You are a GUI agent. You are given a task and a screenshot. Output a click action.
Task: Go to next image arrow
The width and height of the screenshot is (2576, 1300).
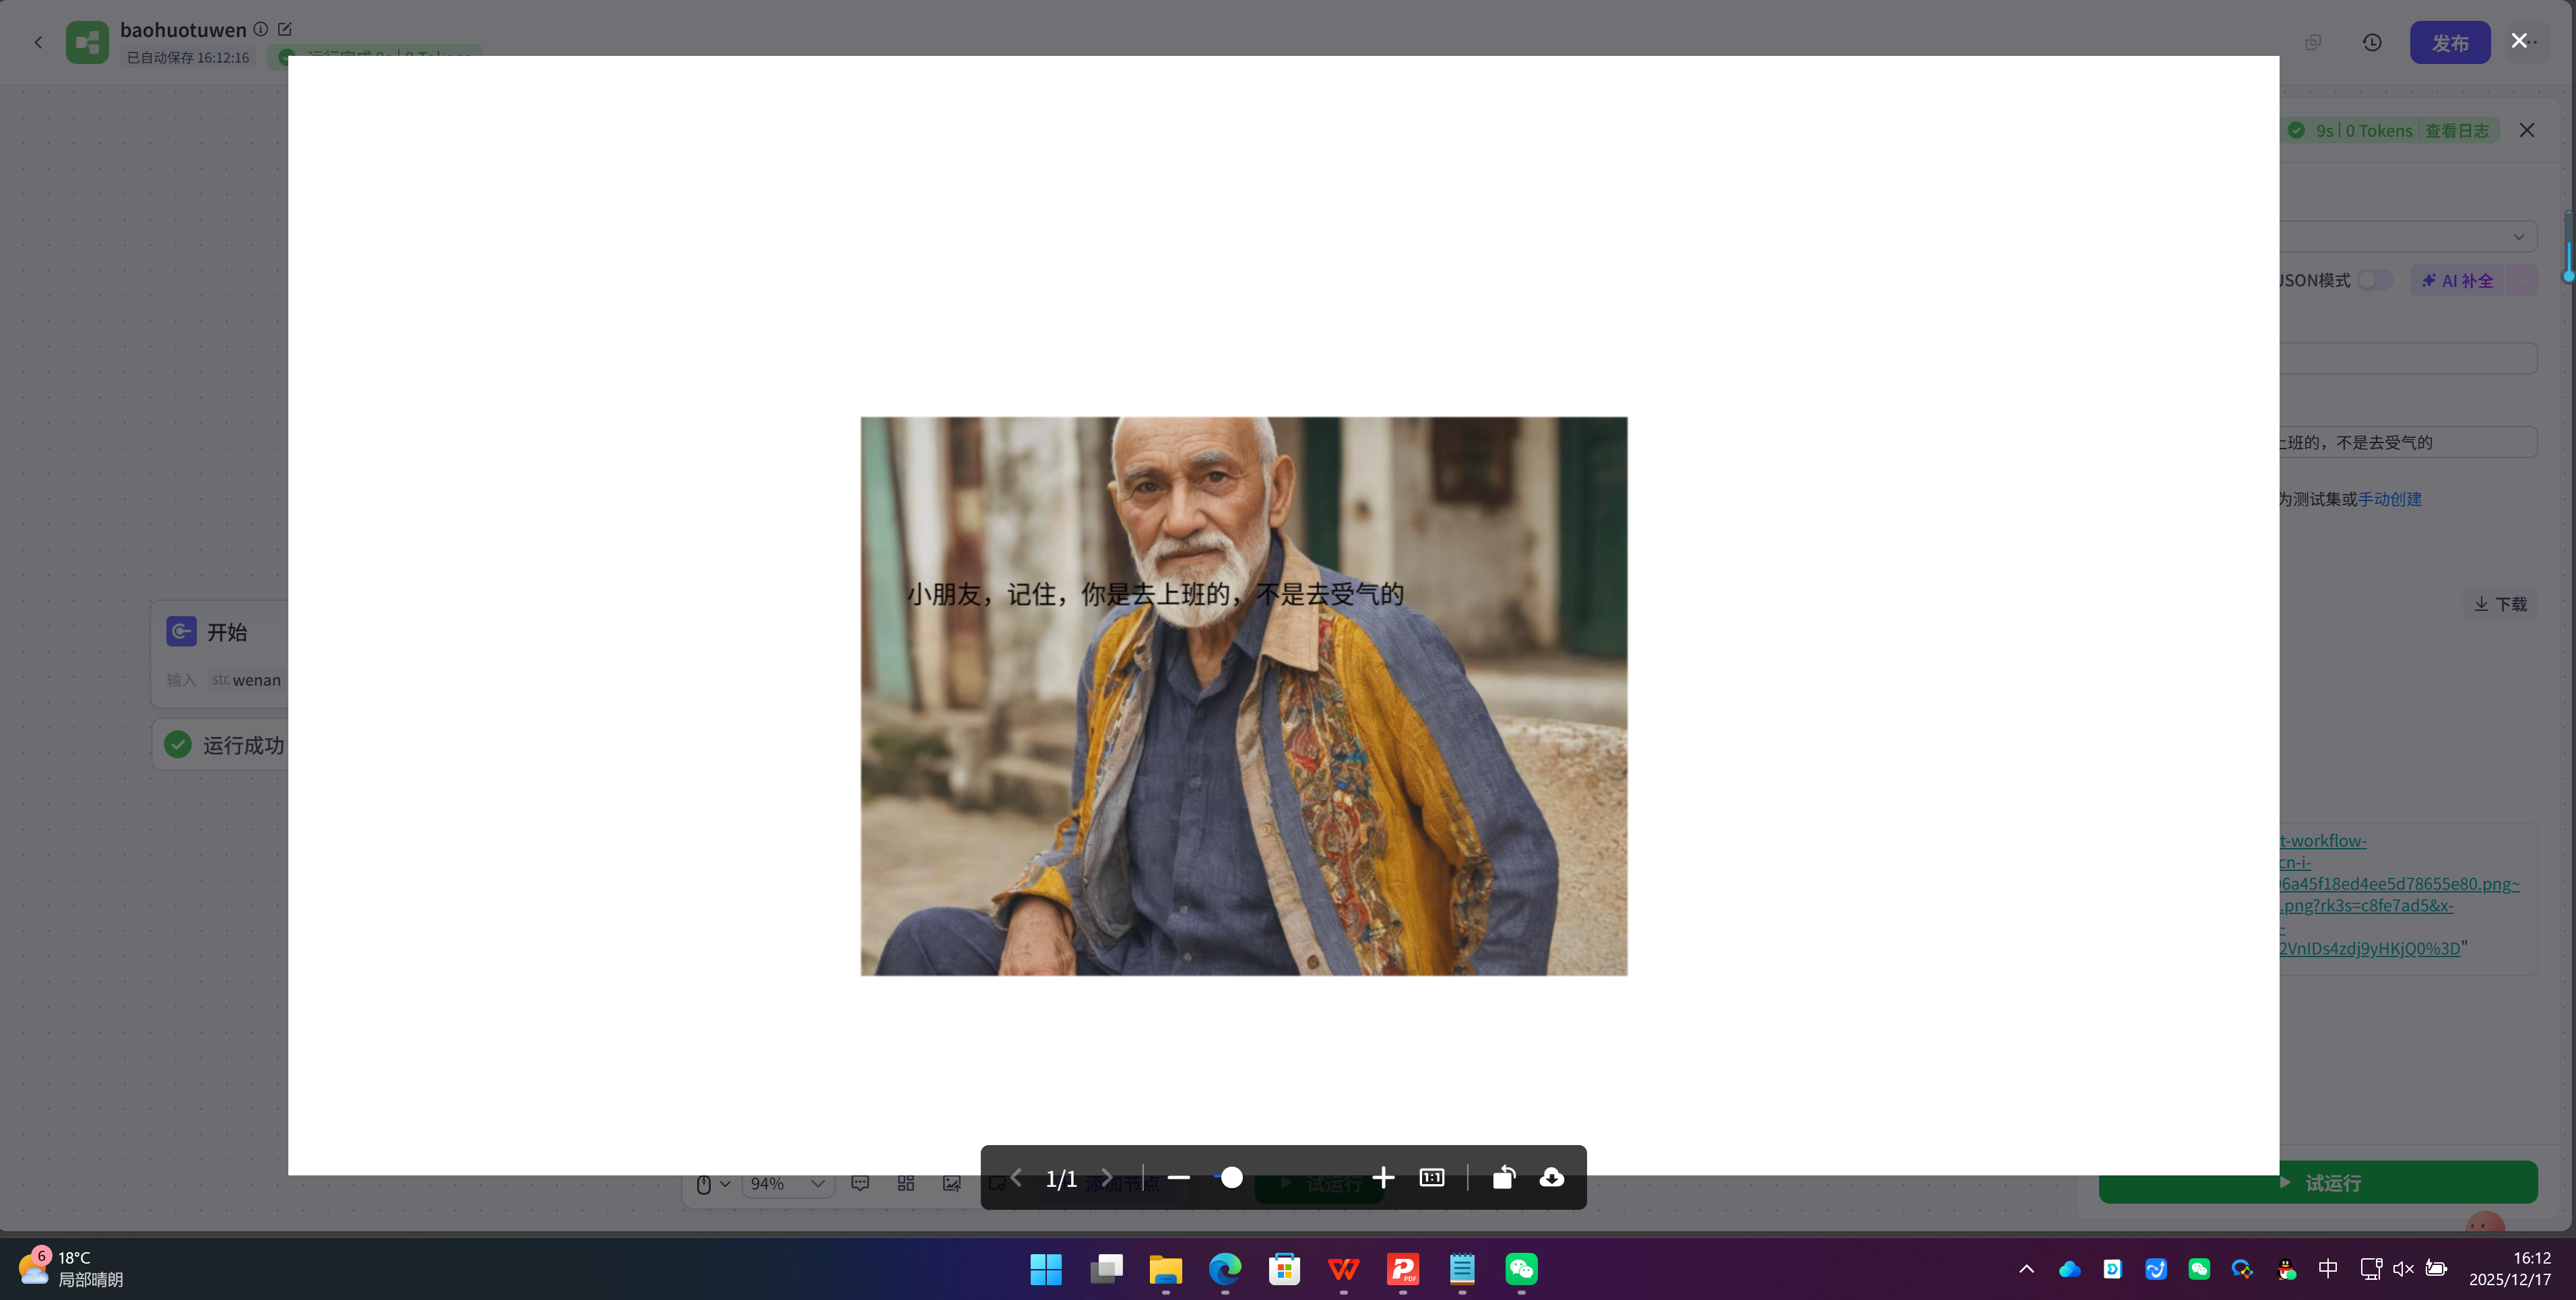(x=1106, y=1177)
